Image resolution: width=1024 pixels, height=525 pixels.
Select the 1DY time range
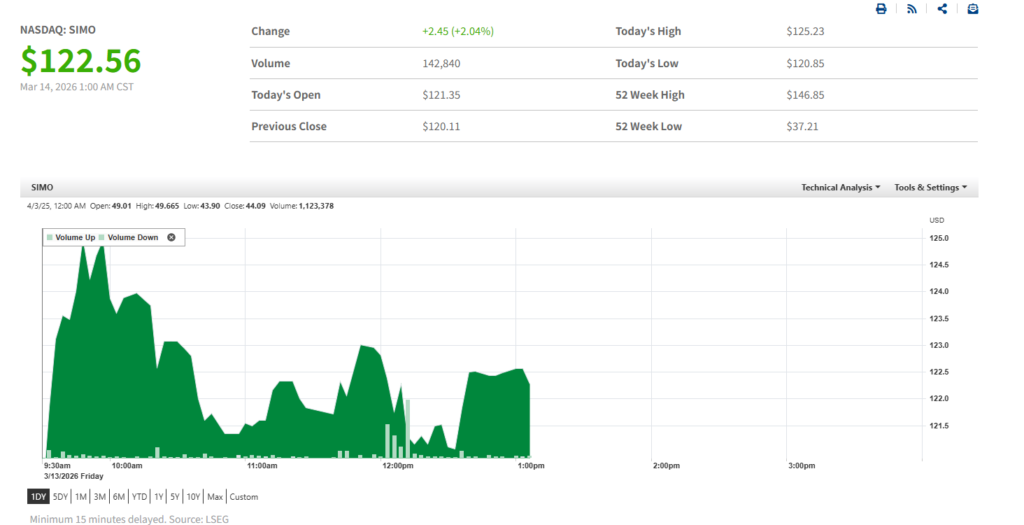point(38,497)
